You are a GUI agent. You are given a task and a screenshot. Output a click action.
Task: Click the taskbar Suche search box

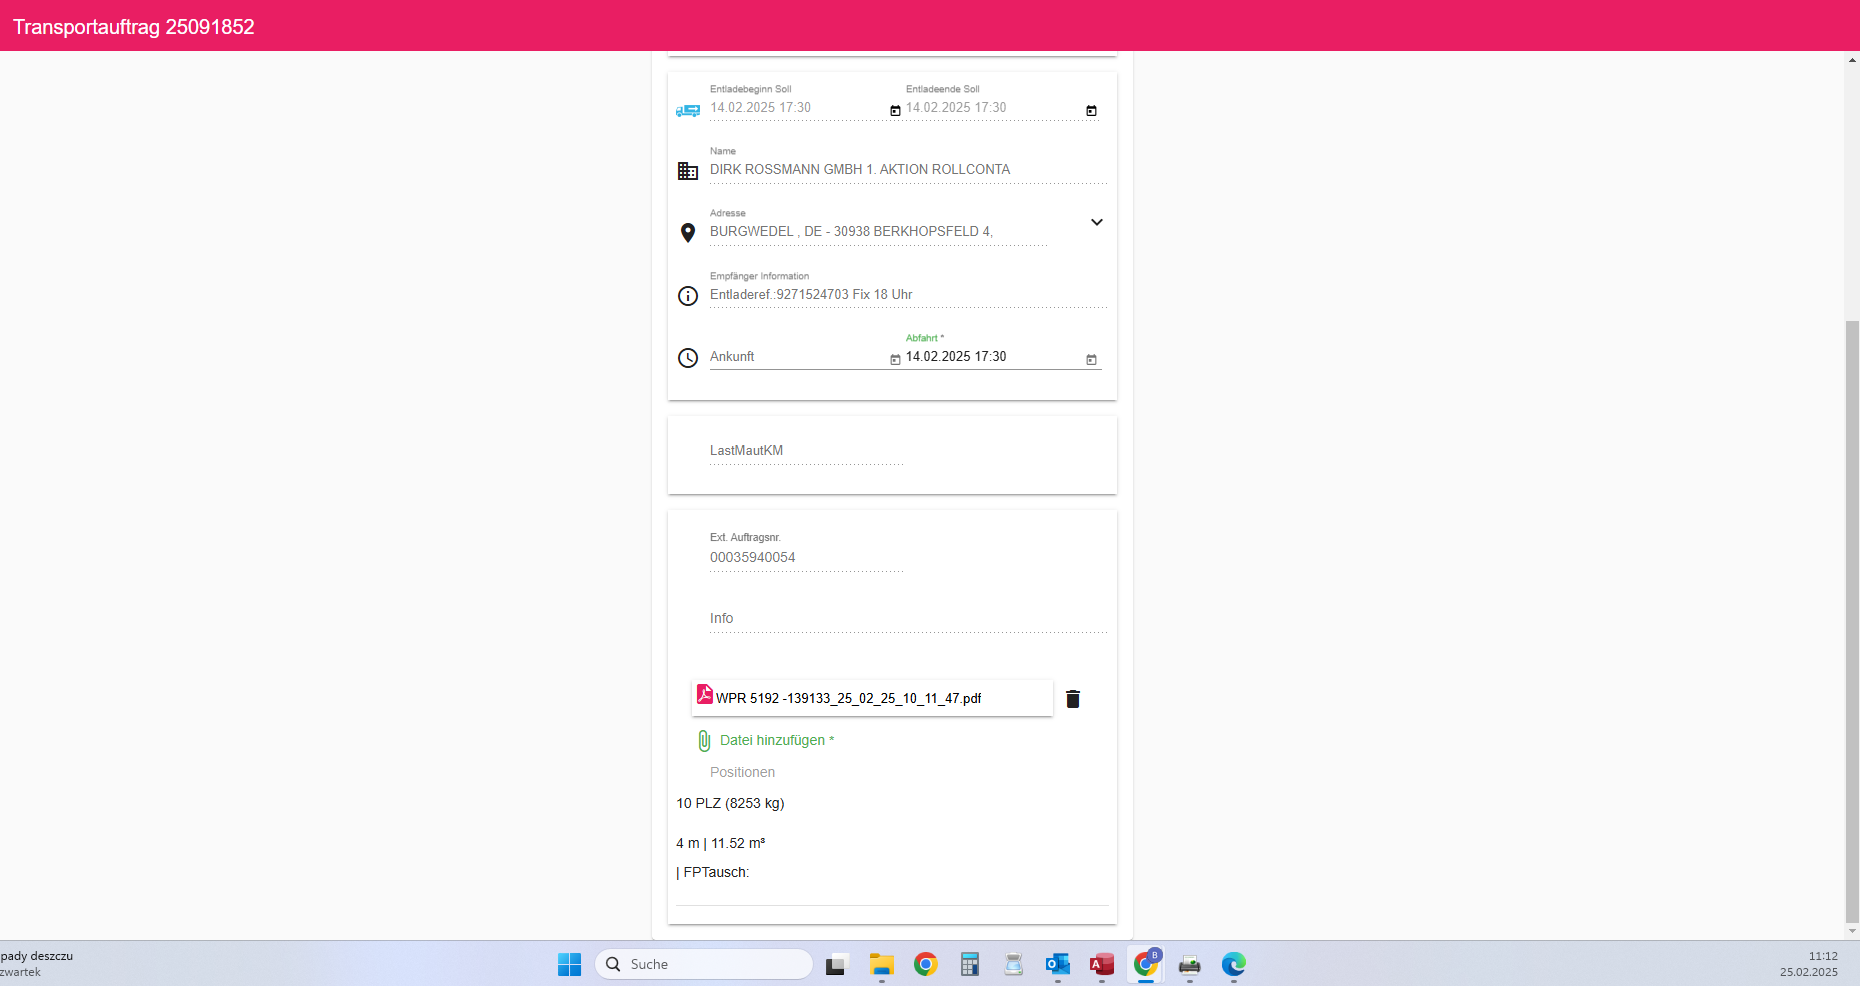click(704, 964)
